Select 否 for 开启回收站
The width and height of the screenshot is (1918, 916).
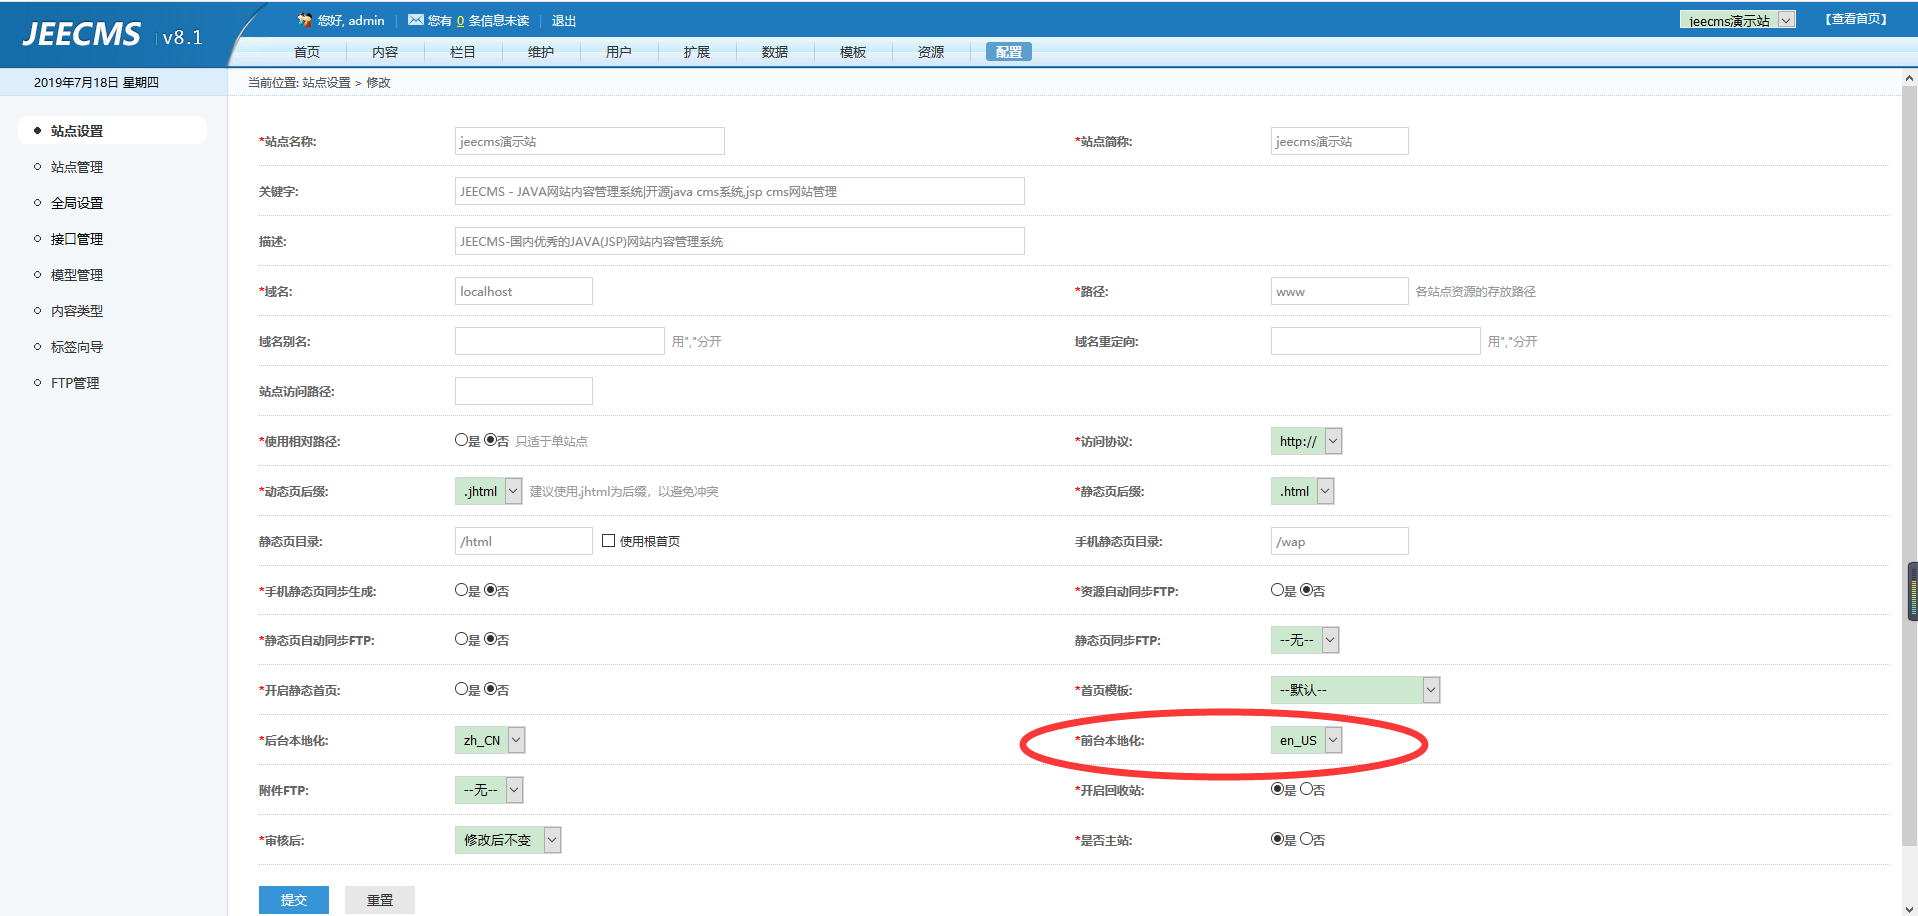click(x=1306, y=789)
